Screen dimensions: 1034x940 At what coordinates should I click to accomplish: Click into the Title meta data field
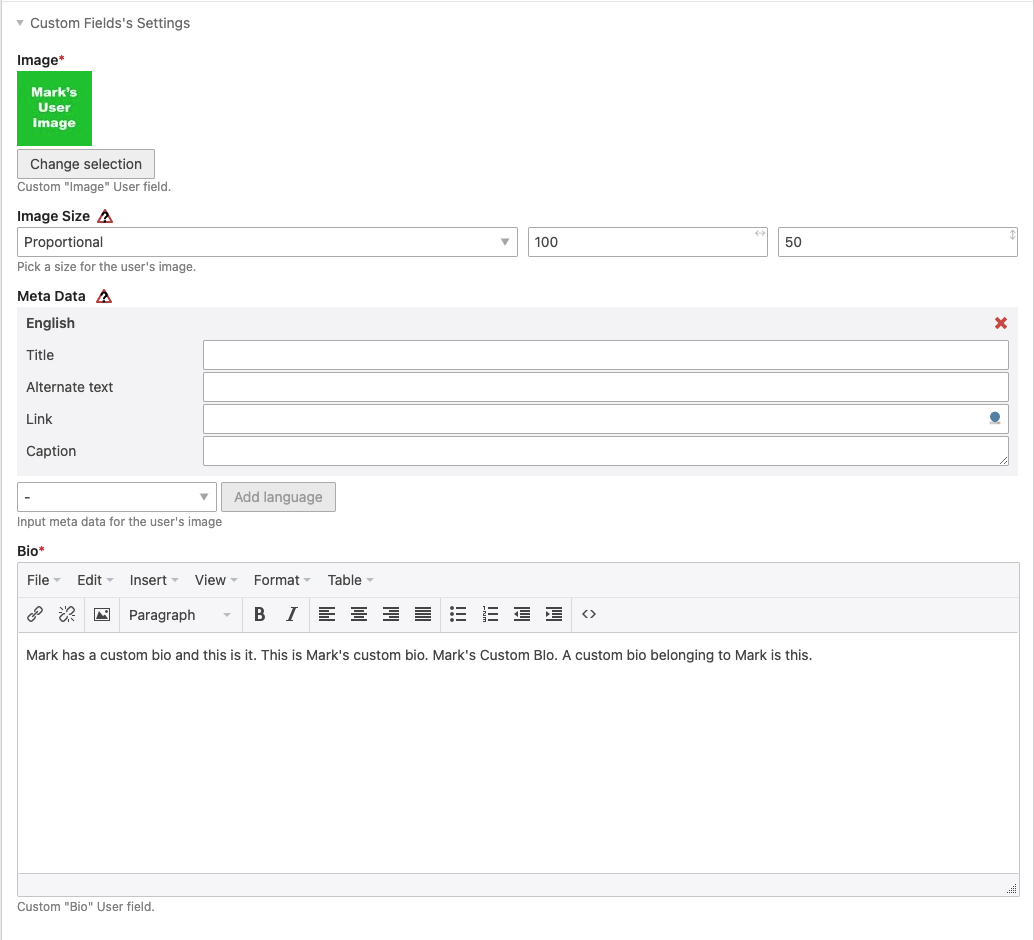pos(605,355)
